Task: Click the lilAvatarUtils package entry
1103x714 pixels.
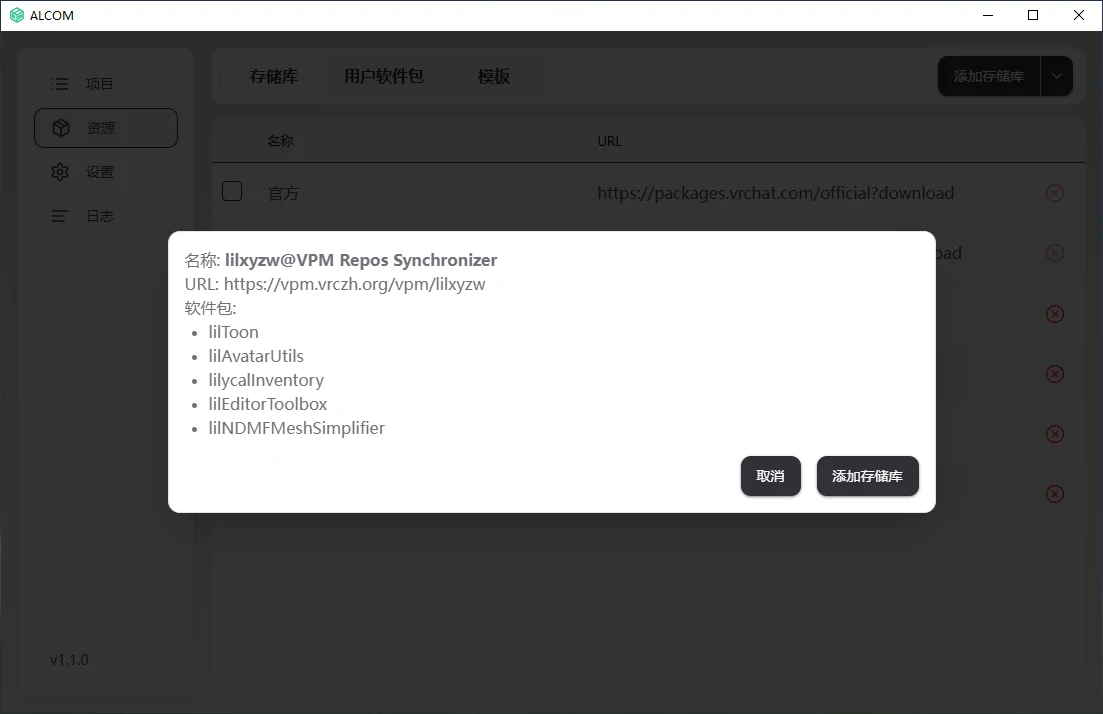Action: [256, 356]
